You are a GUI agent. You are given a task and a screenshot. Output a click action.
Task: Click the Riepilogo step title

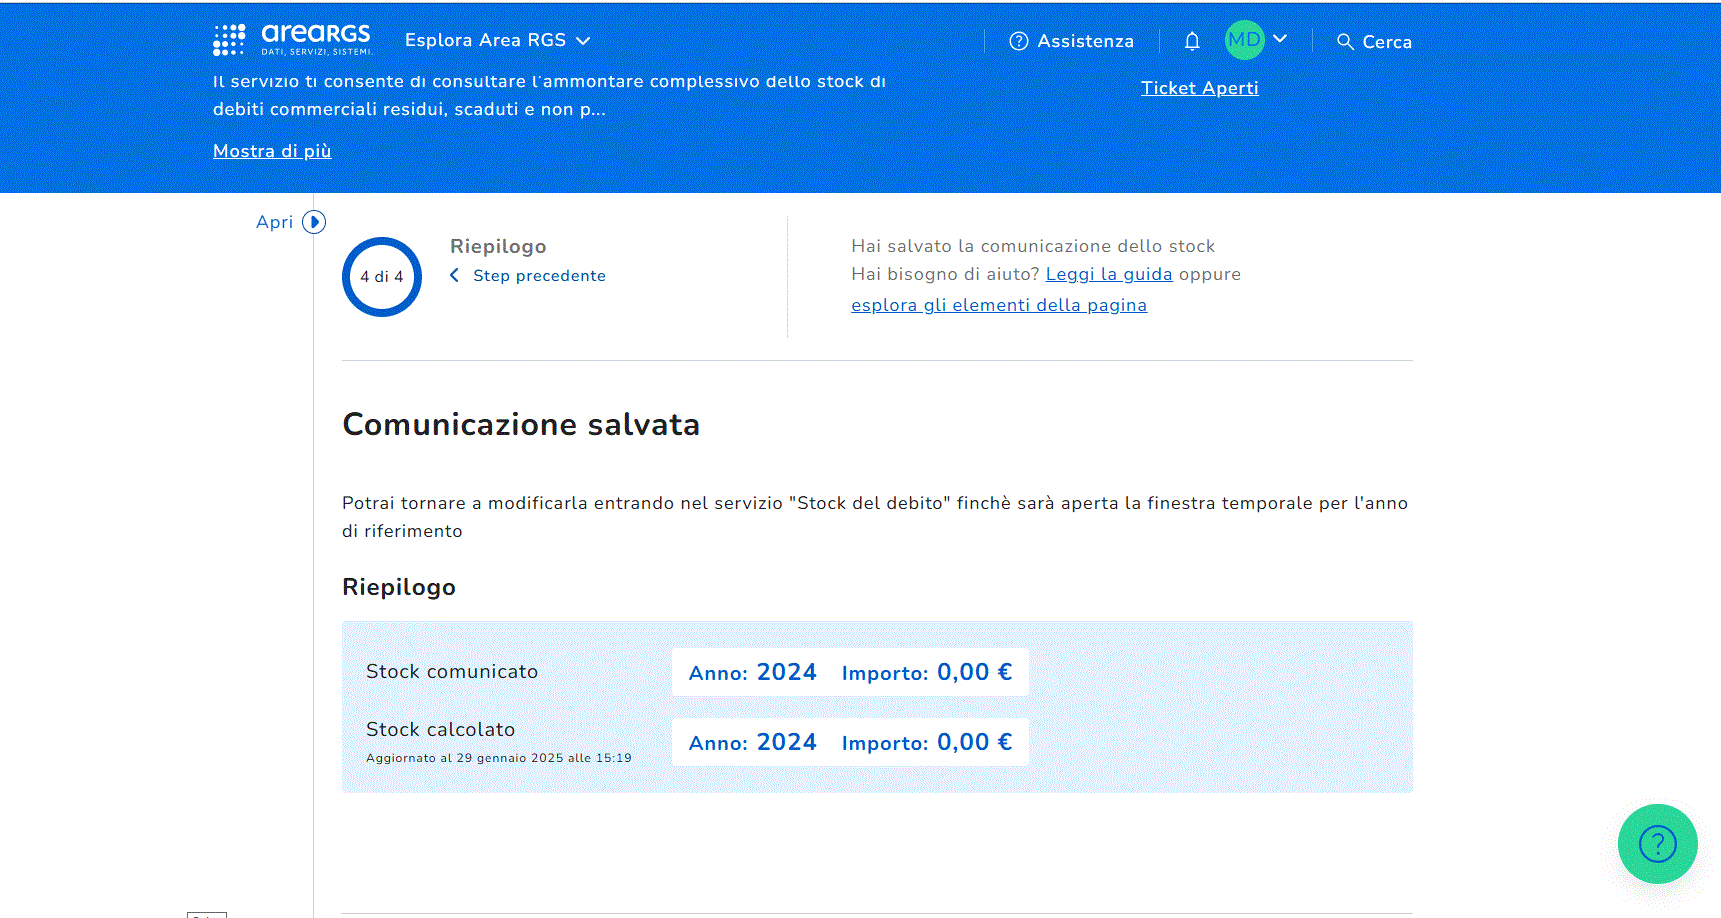click(498, 246)
